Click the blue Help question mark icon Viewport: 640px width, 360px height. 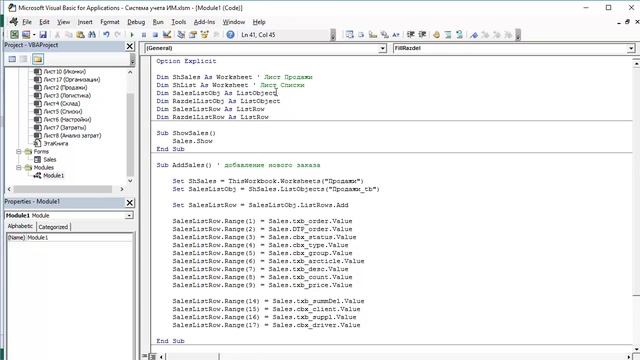(230, 35)
